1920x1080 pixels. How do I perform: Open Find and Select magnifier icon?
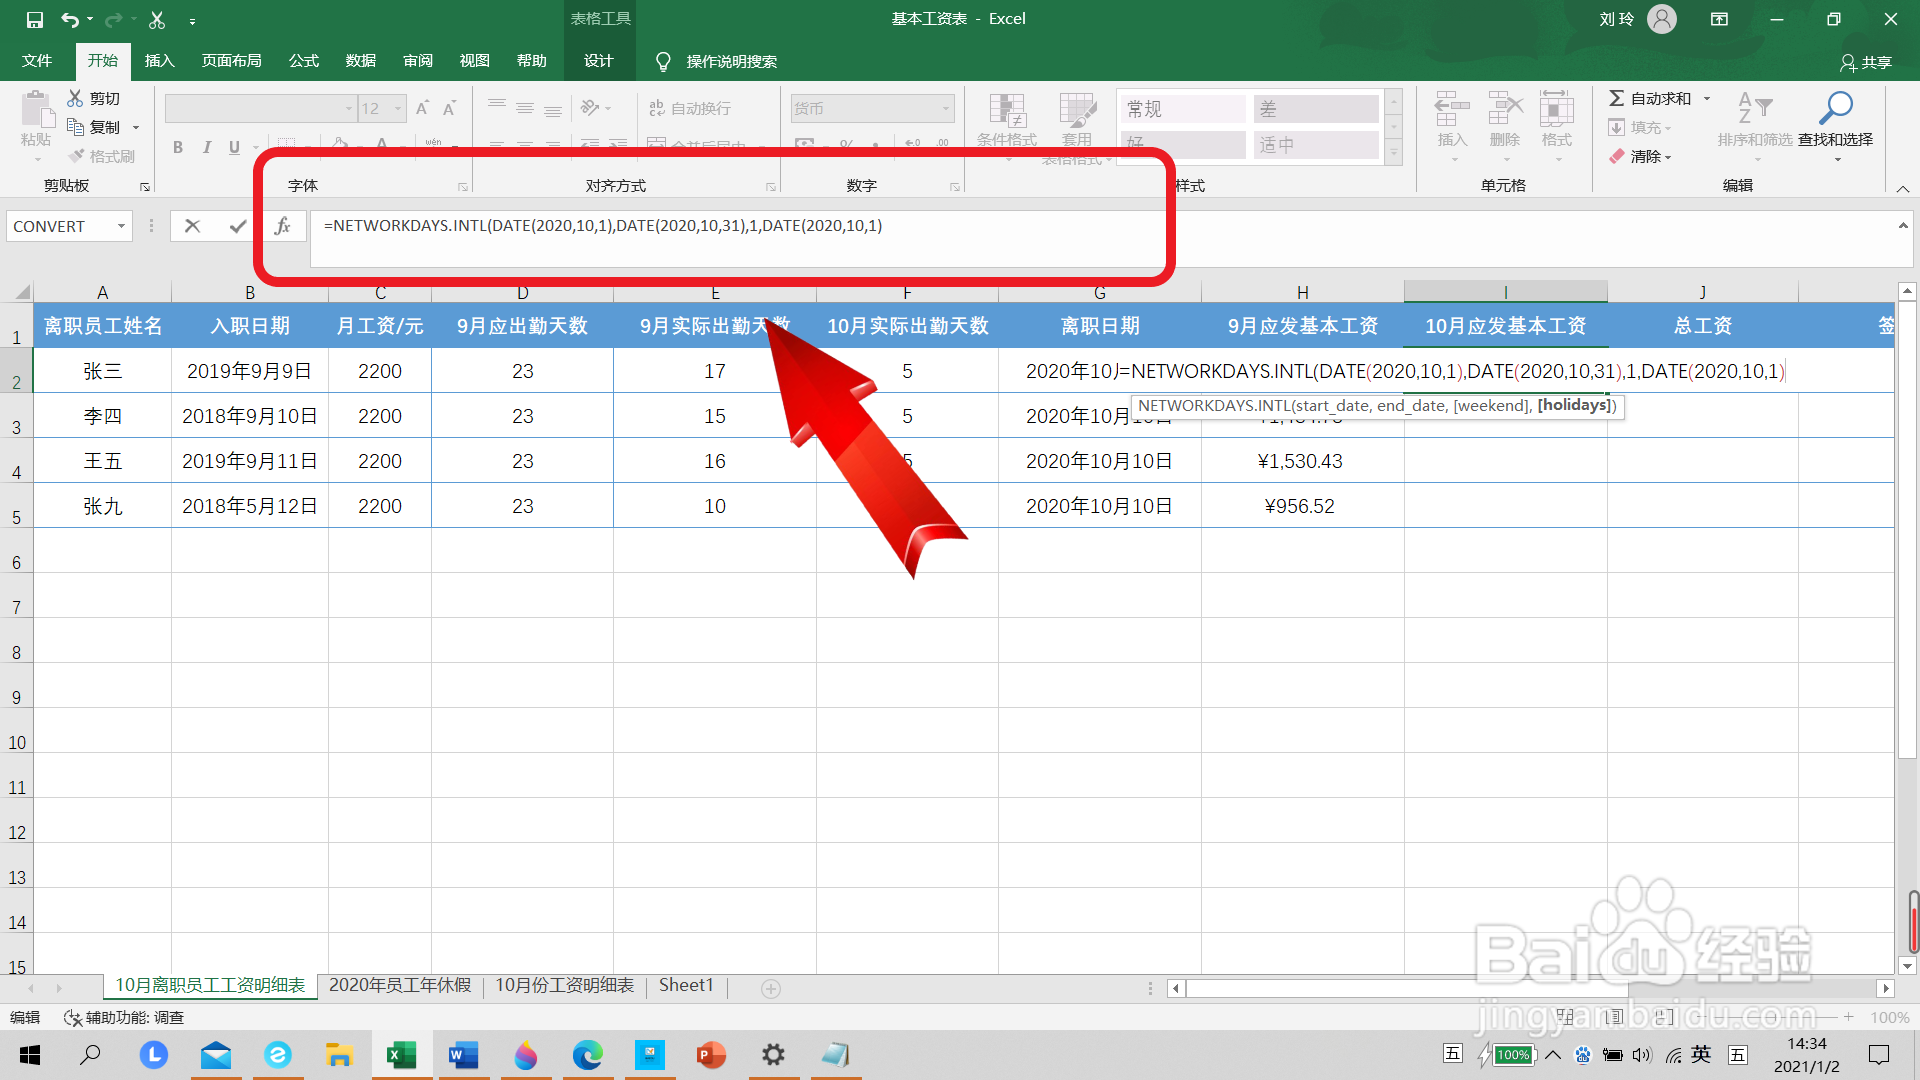pyautogui.click(x=1835, y=108)
